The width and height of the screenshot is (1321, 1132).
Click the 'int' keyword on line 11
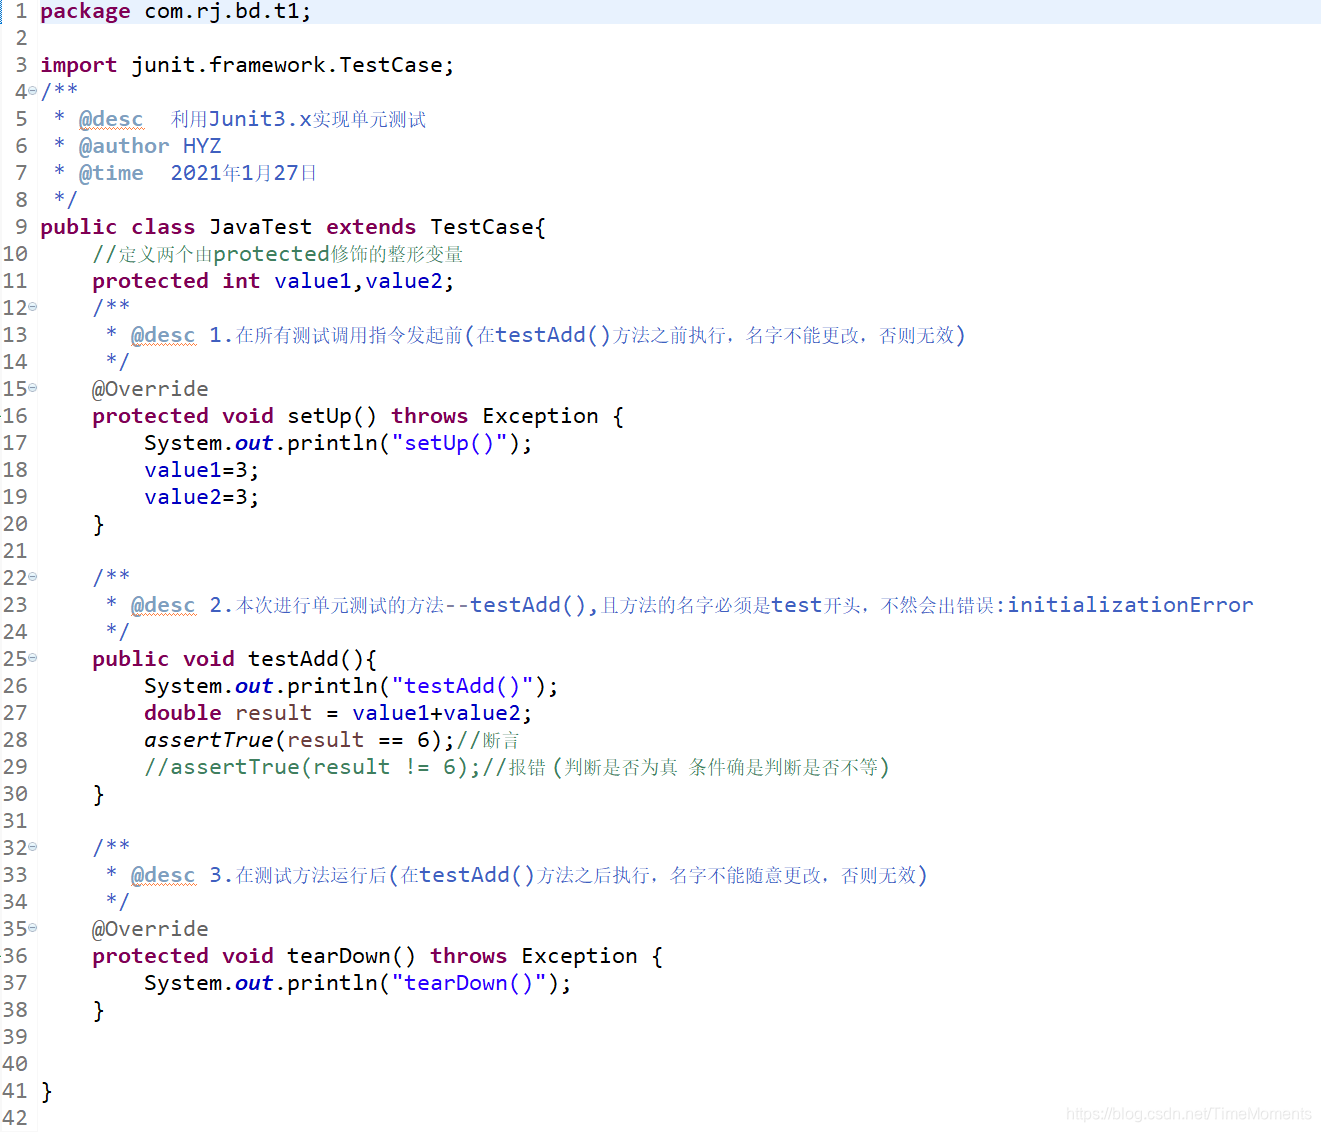point(241,281)
